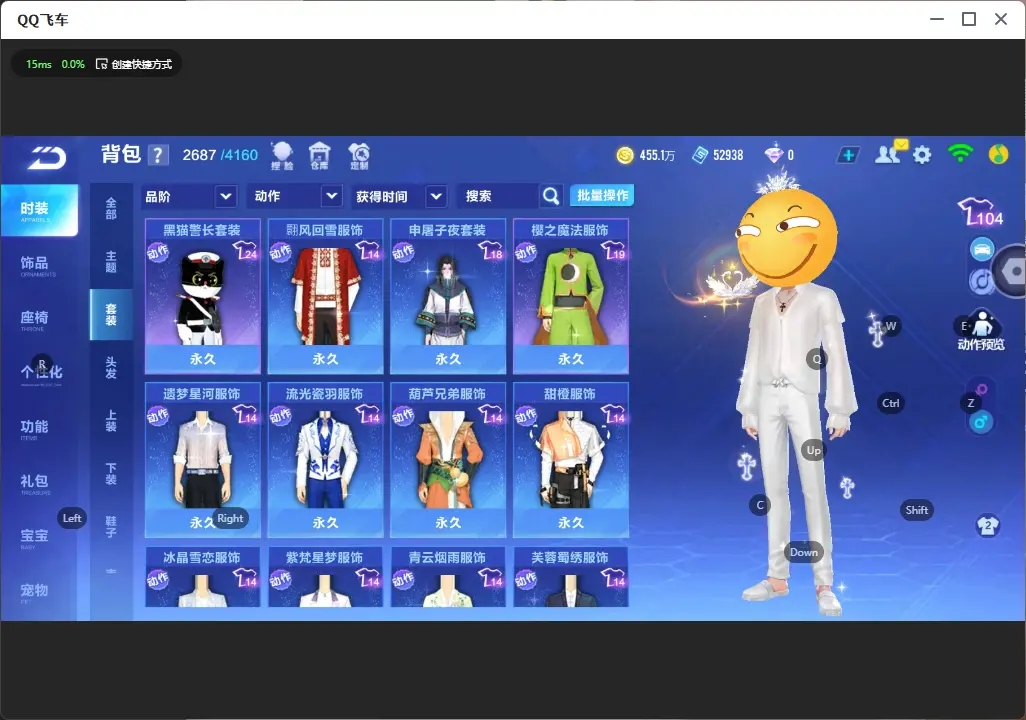This screenshot has height=720, width=1026.
Task: Click the gray hexagon floating button
Action: click(1011, 271)
